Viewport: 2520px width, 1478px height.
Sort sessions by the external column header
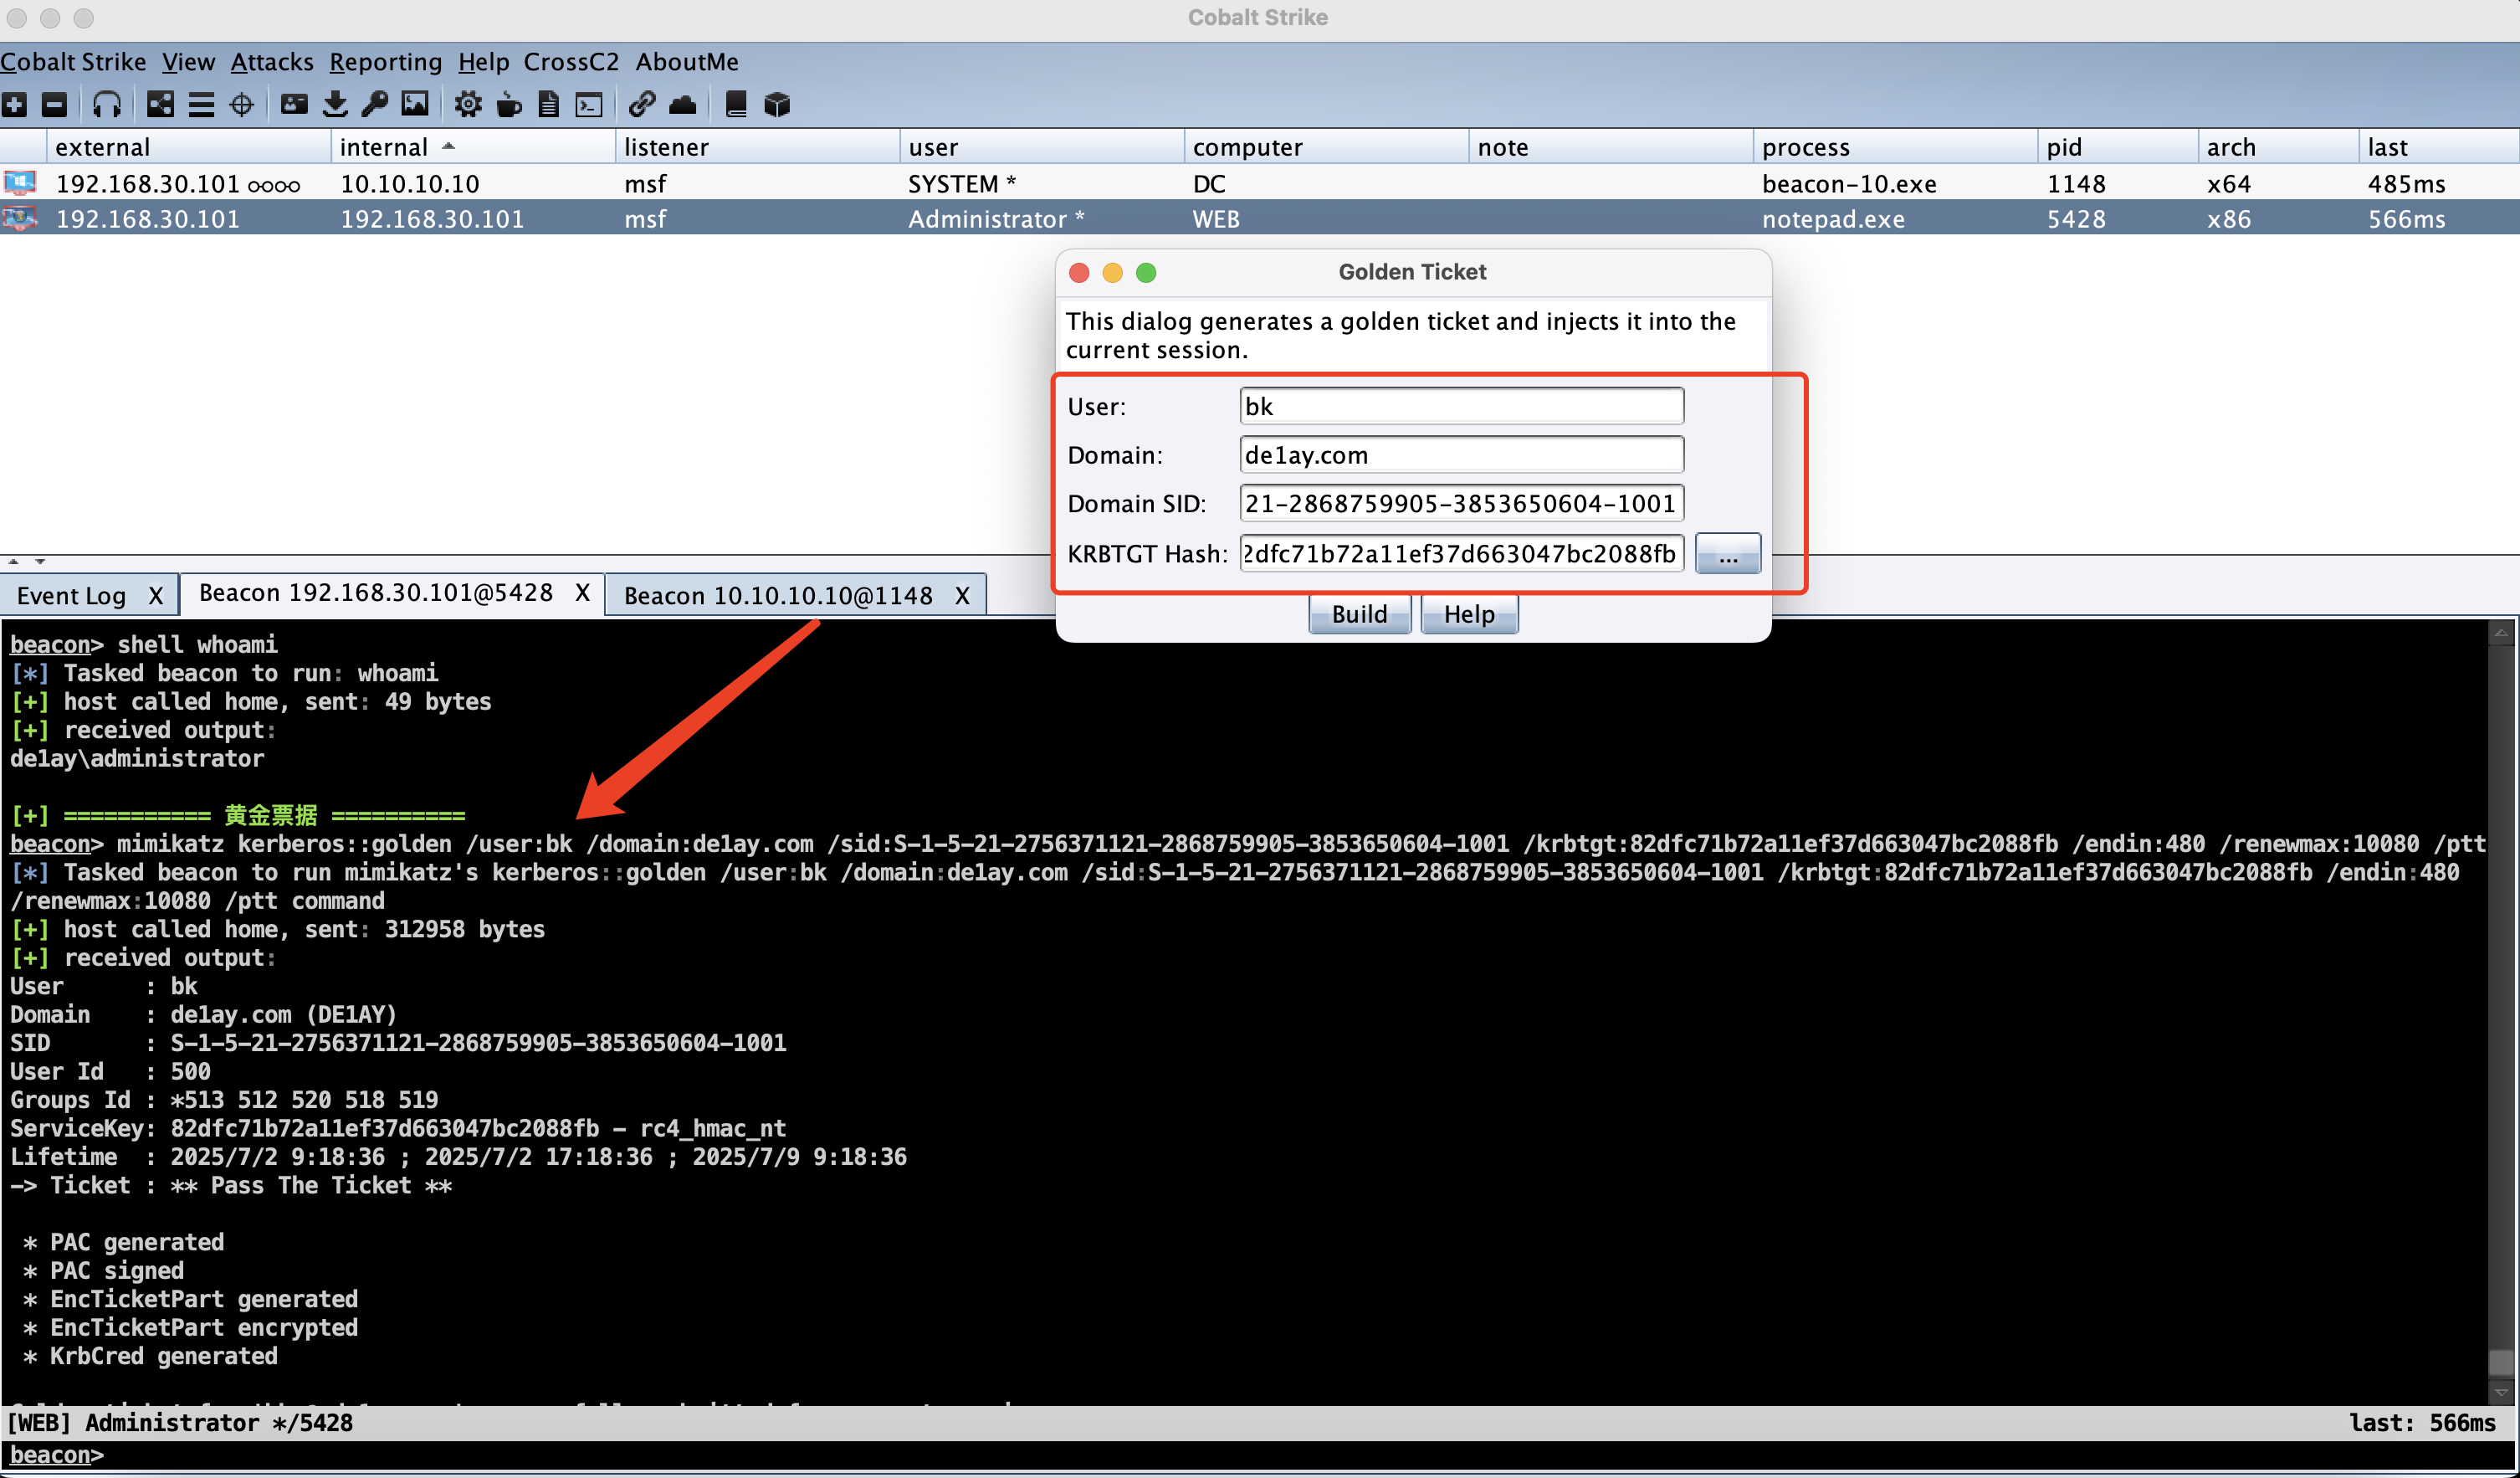click(188, 147)
